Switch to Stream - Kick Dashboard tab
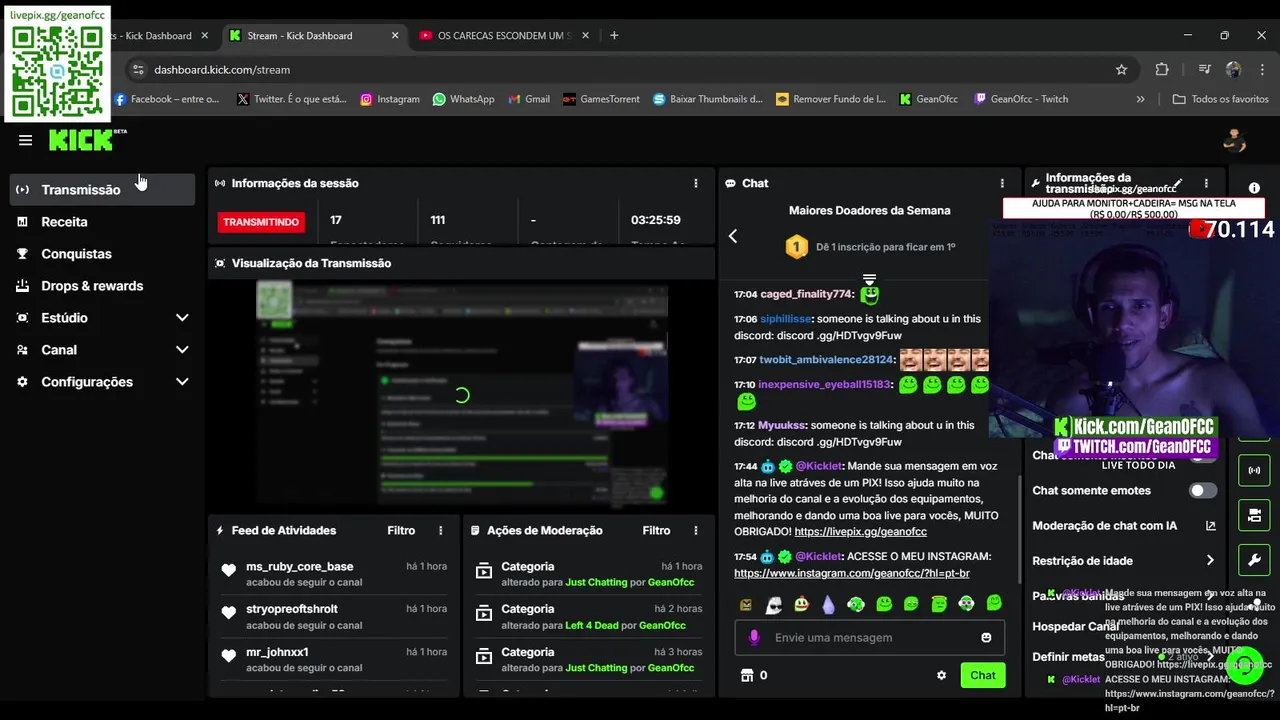Image resolution: width=1280 pixels, height=720 pixels. pos(314,35)
